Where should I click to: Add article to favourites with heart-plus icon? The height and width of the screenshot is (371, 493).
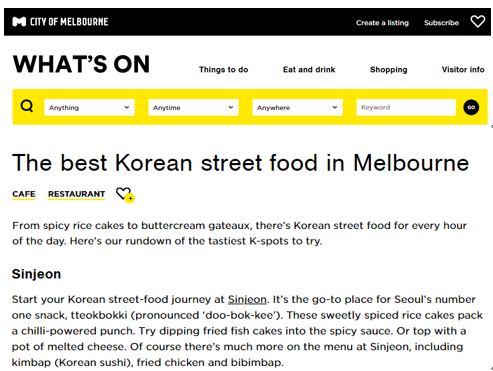point(125,194)
